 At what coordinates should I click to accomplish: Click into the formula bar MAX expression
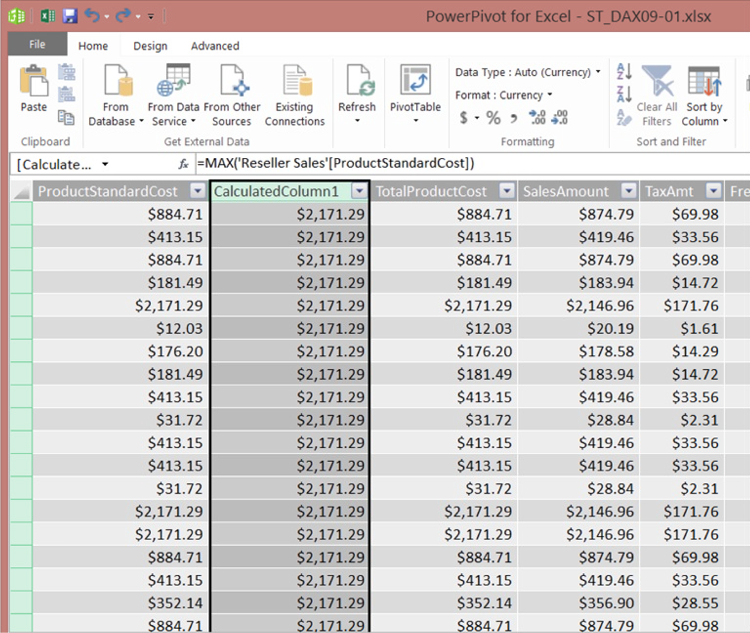click(x=335, y=163)
